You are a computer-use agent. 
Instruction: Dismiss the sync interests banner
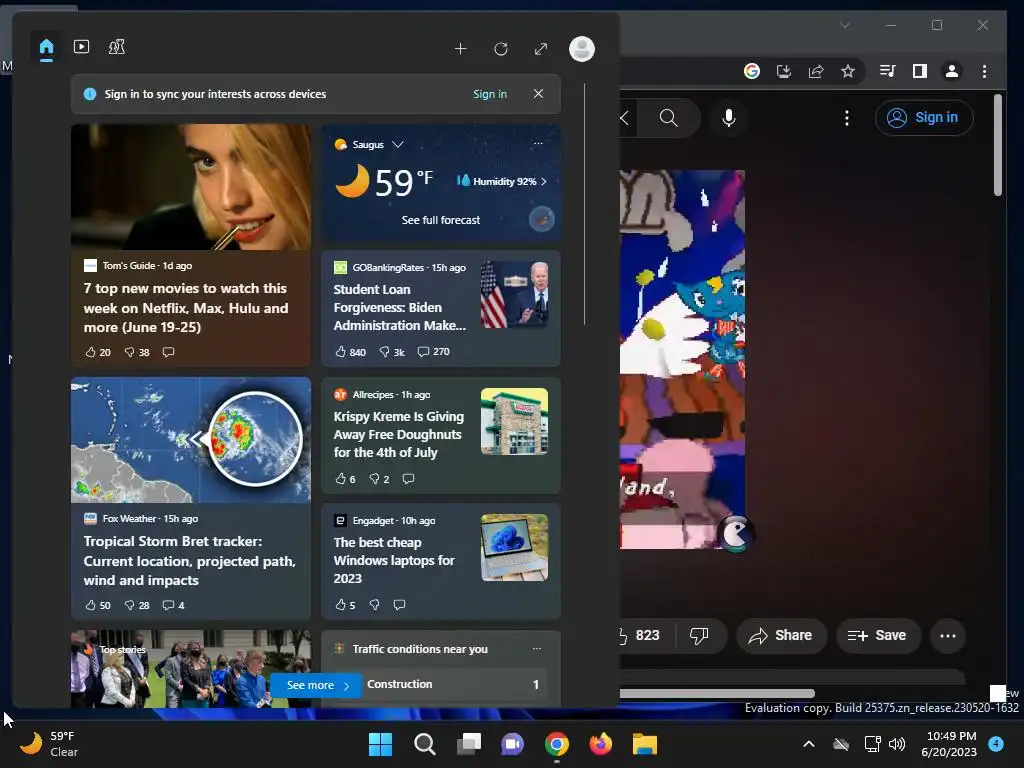pos(538,94)
